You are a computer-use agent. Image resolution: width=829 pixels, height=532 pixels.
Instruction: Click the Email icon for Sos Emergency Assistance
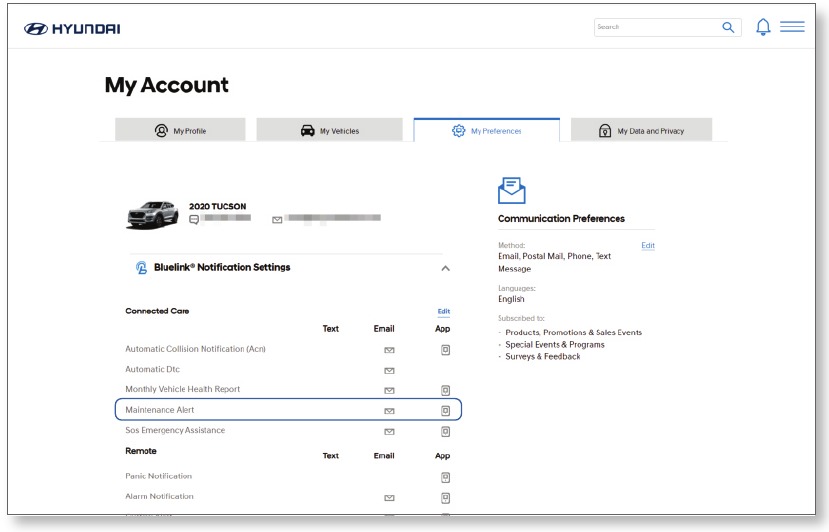tap(389, 432)
